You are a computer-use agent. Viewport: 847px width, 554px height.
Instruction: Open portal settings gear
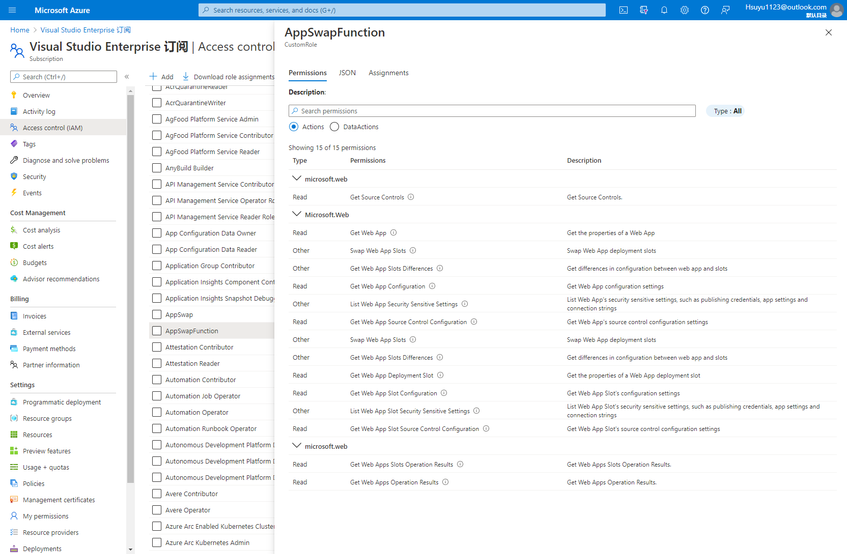684,10
